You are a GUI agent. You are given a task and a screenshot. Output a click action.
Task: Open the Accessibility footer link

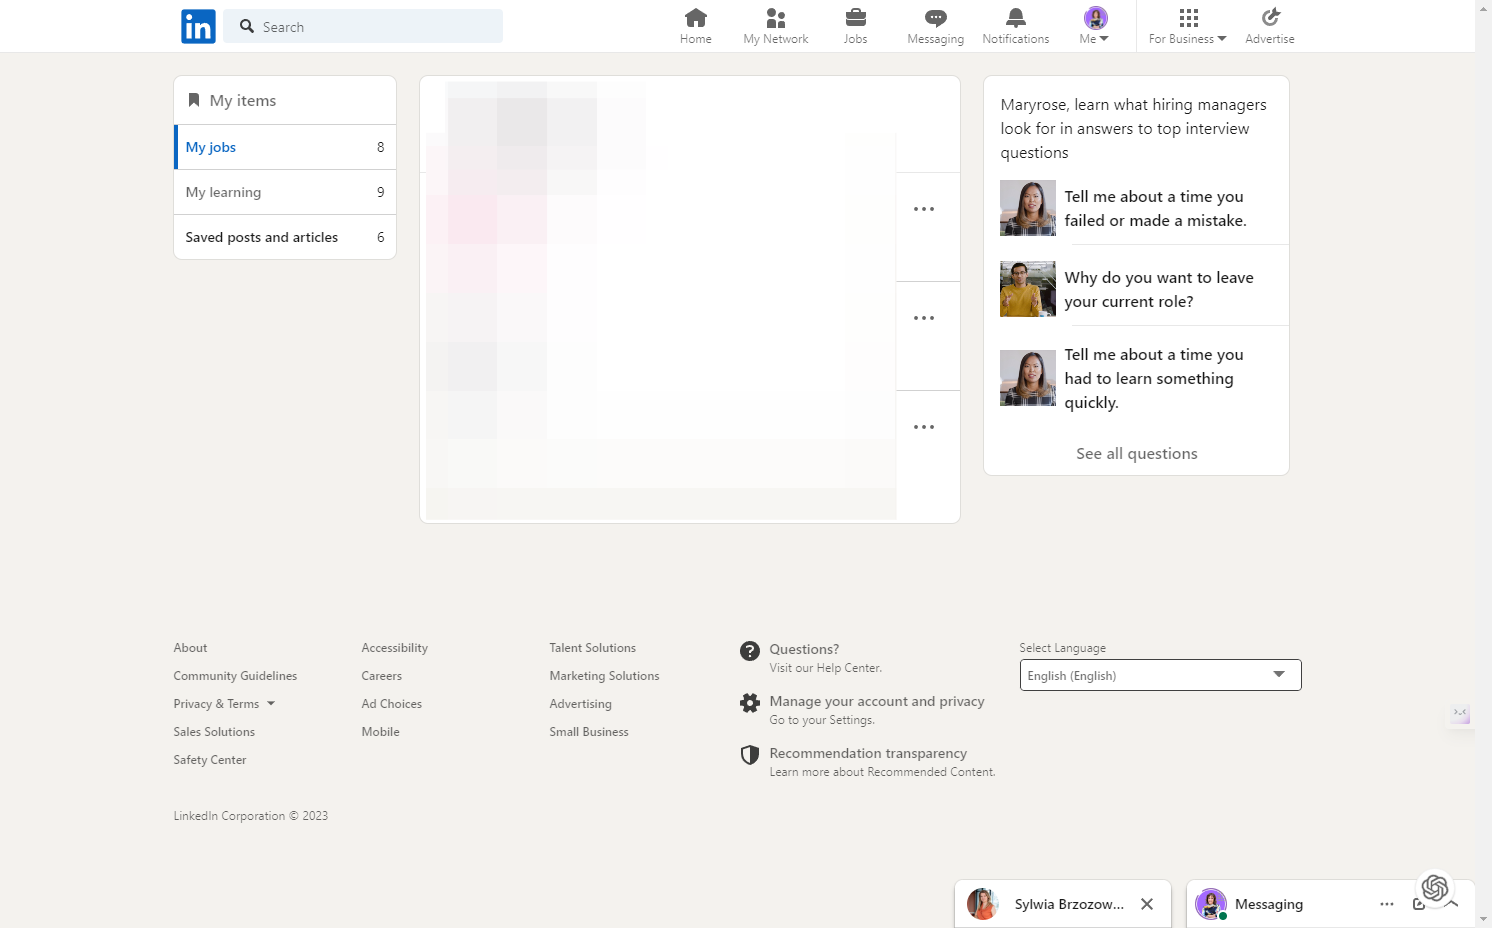pyautogui.click(x=395, y=648)
